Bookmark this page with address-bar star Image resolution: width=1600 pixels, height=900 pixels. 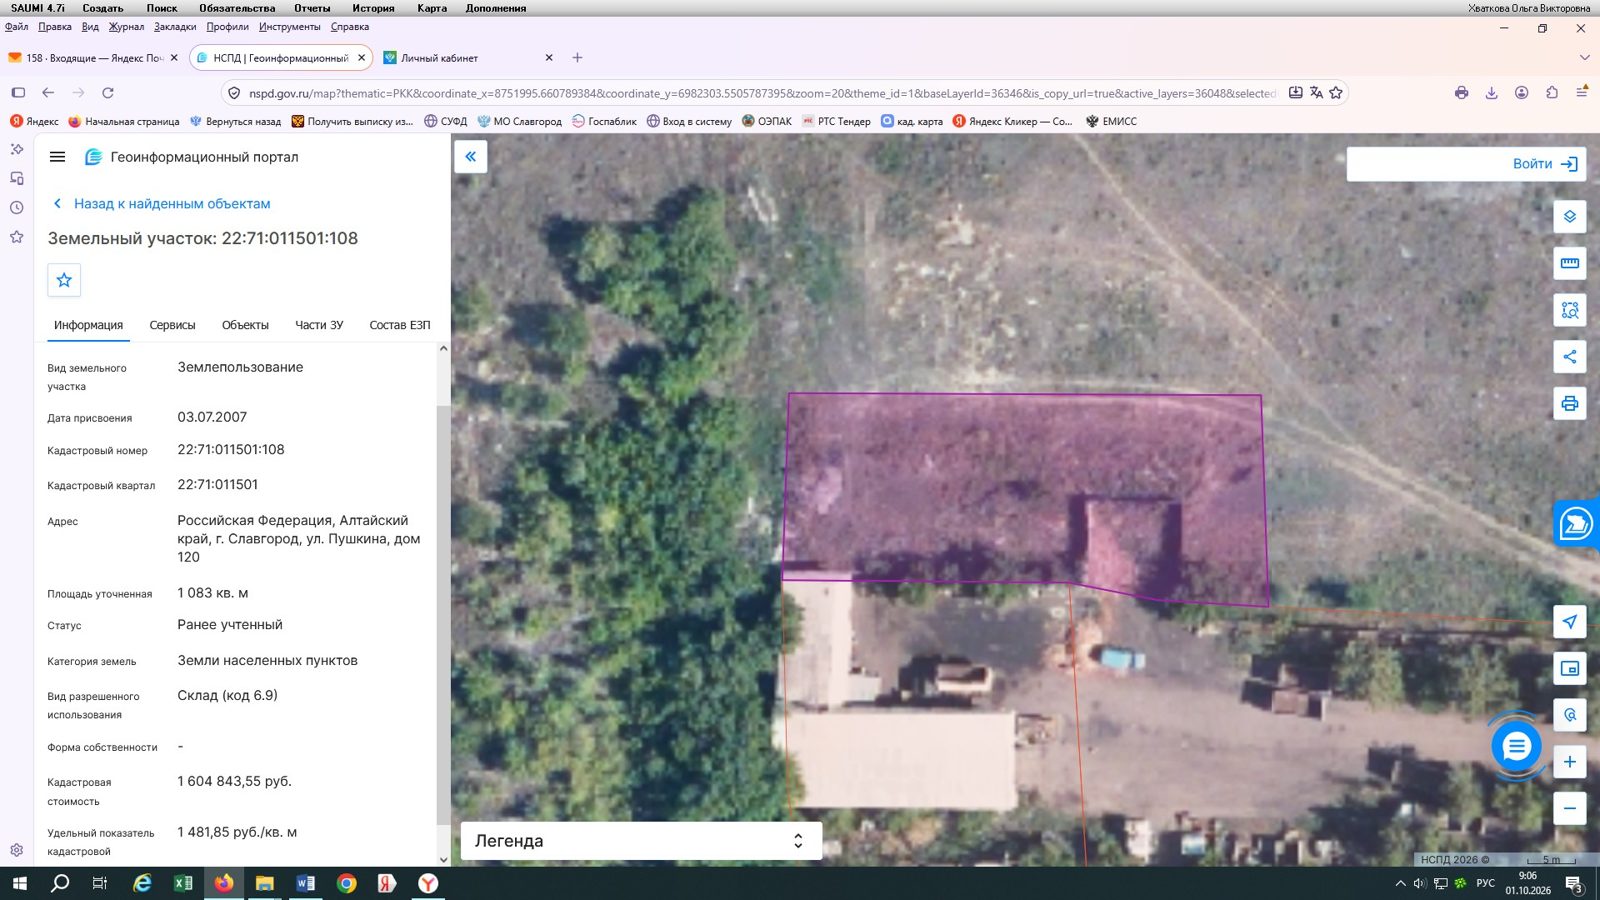click(x=1336, y=93)
